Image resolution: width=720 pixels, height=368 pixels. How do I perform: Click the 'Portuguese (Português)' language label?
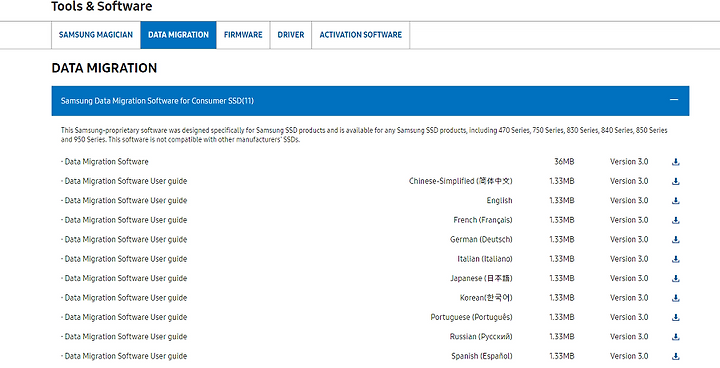point(472,317)
